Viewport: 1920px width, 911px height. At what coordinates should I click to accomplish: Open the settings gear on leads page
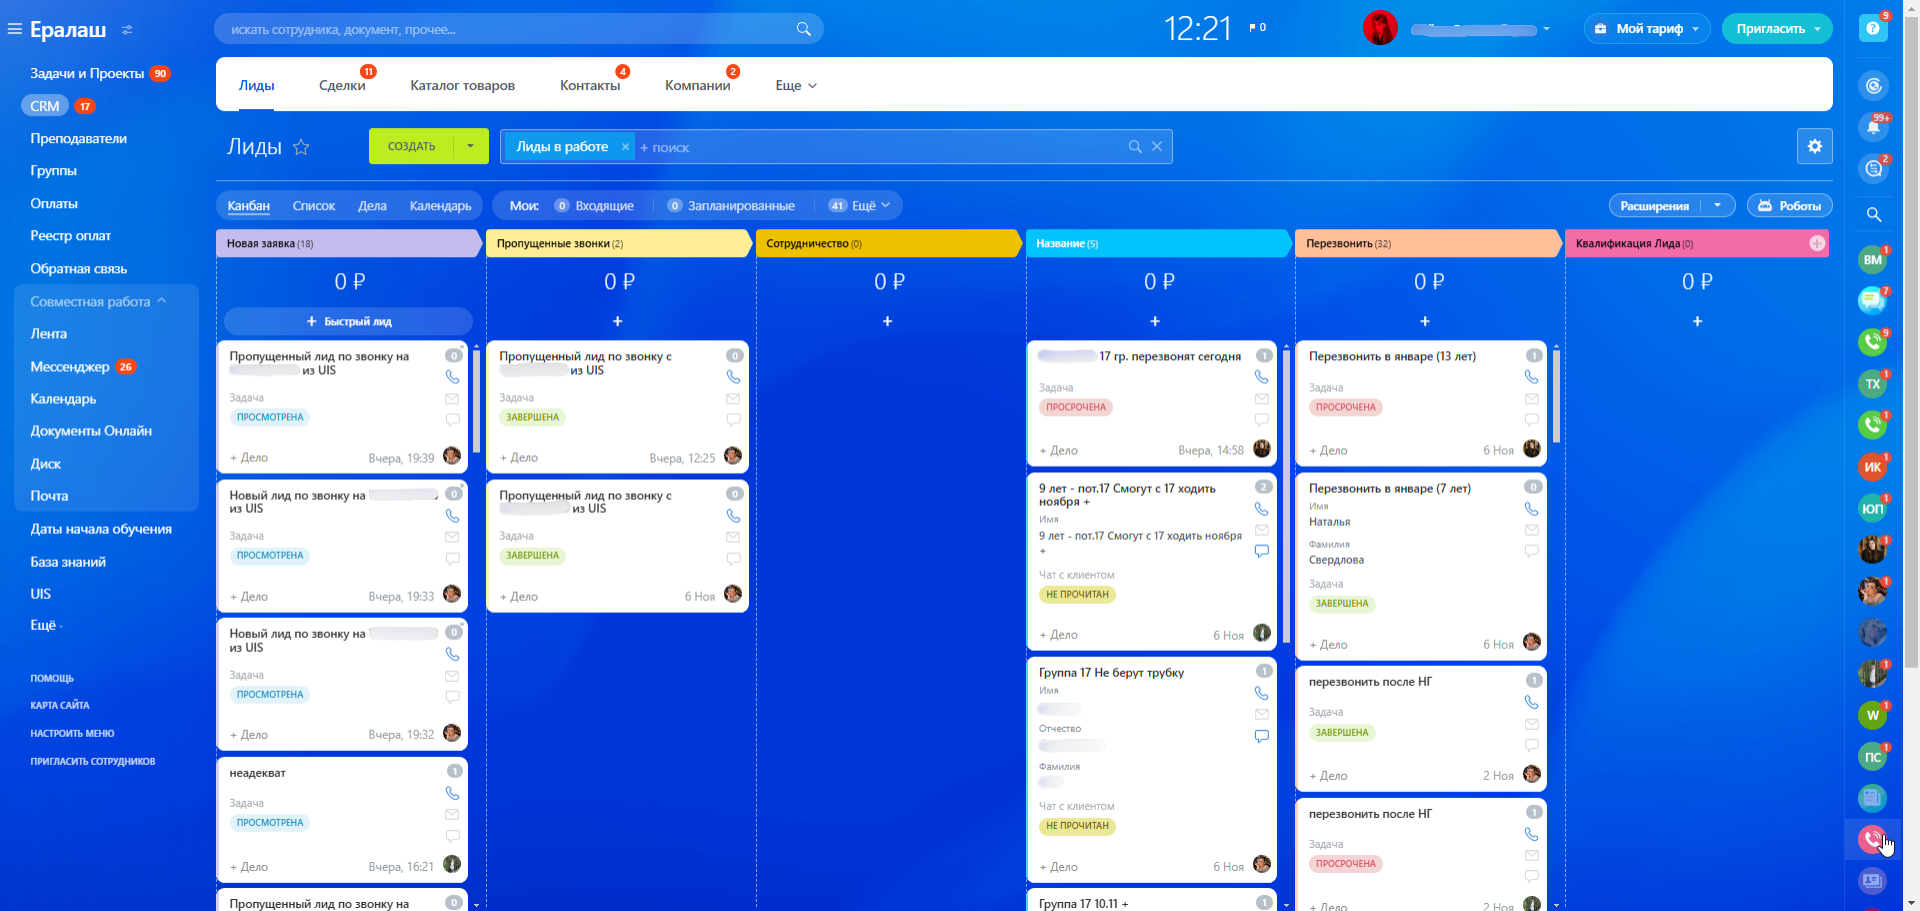tap(1814, 146)
